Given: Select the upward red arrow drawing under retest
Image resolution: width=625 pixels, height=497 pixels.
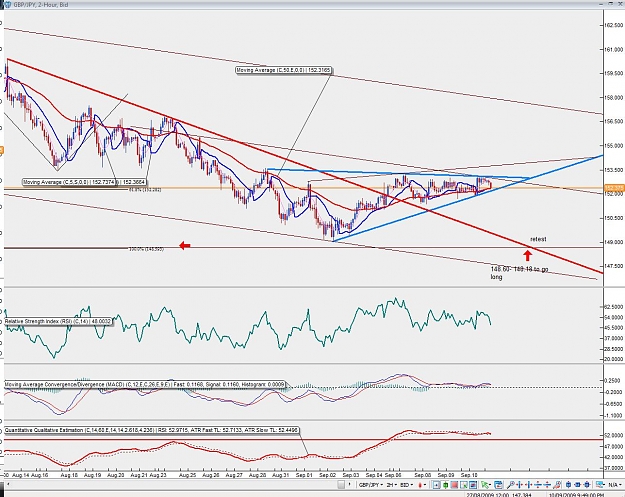Looking at the screenshot, I should click(x=527, y=255).
